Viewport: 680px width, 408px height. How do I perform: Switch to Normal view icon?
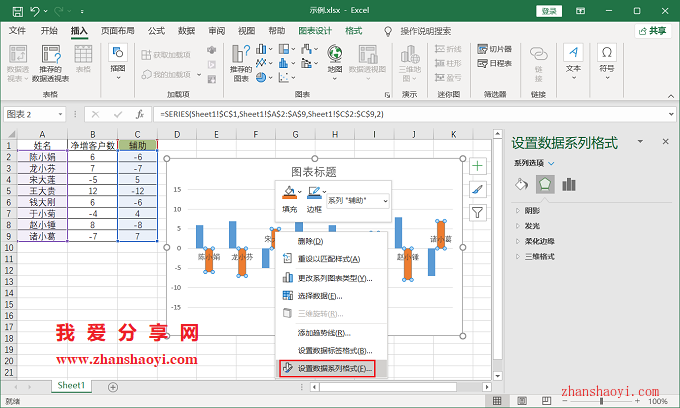click(x=497, y=401)
